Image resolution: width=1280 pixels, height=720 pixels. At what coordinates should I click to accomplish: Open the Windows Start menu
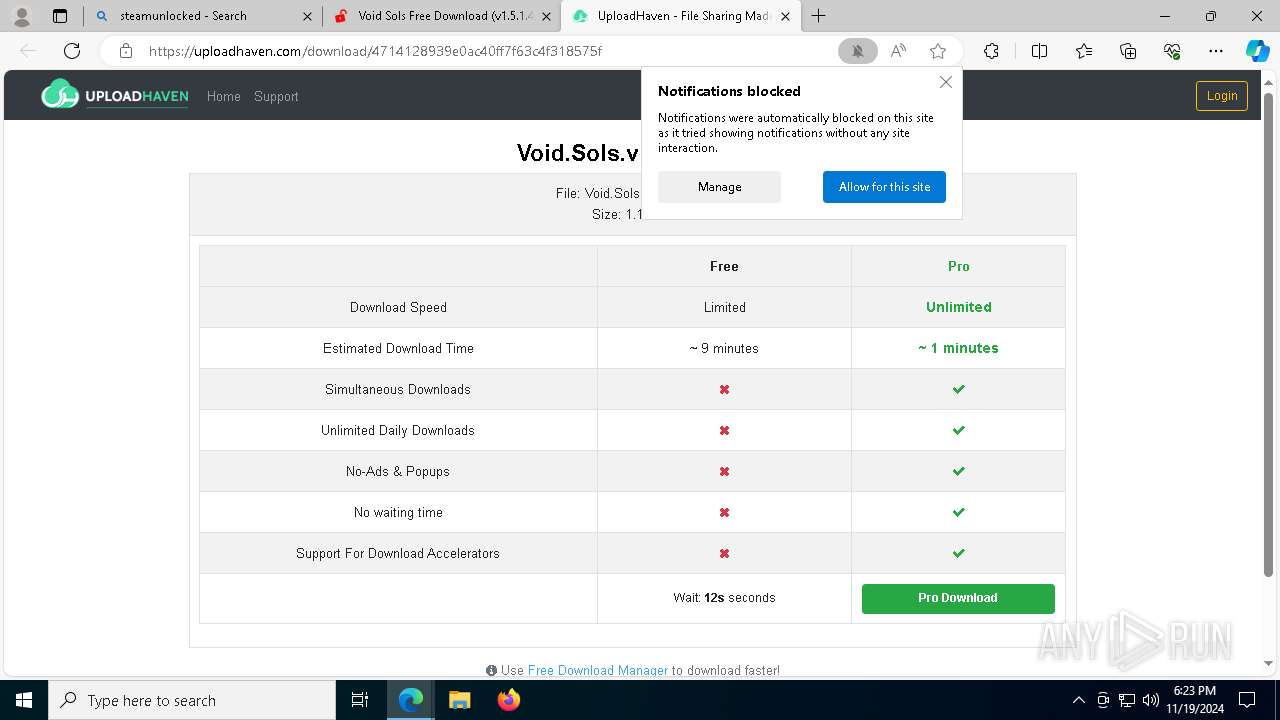[x=23, y=700]
